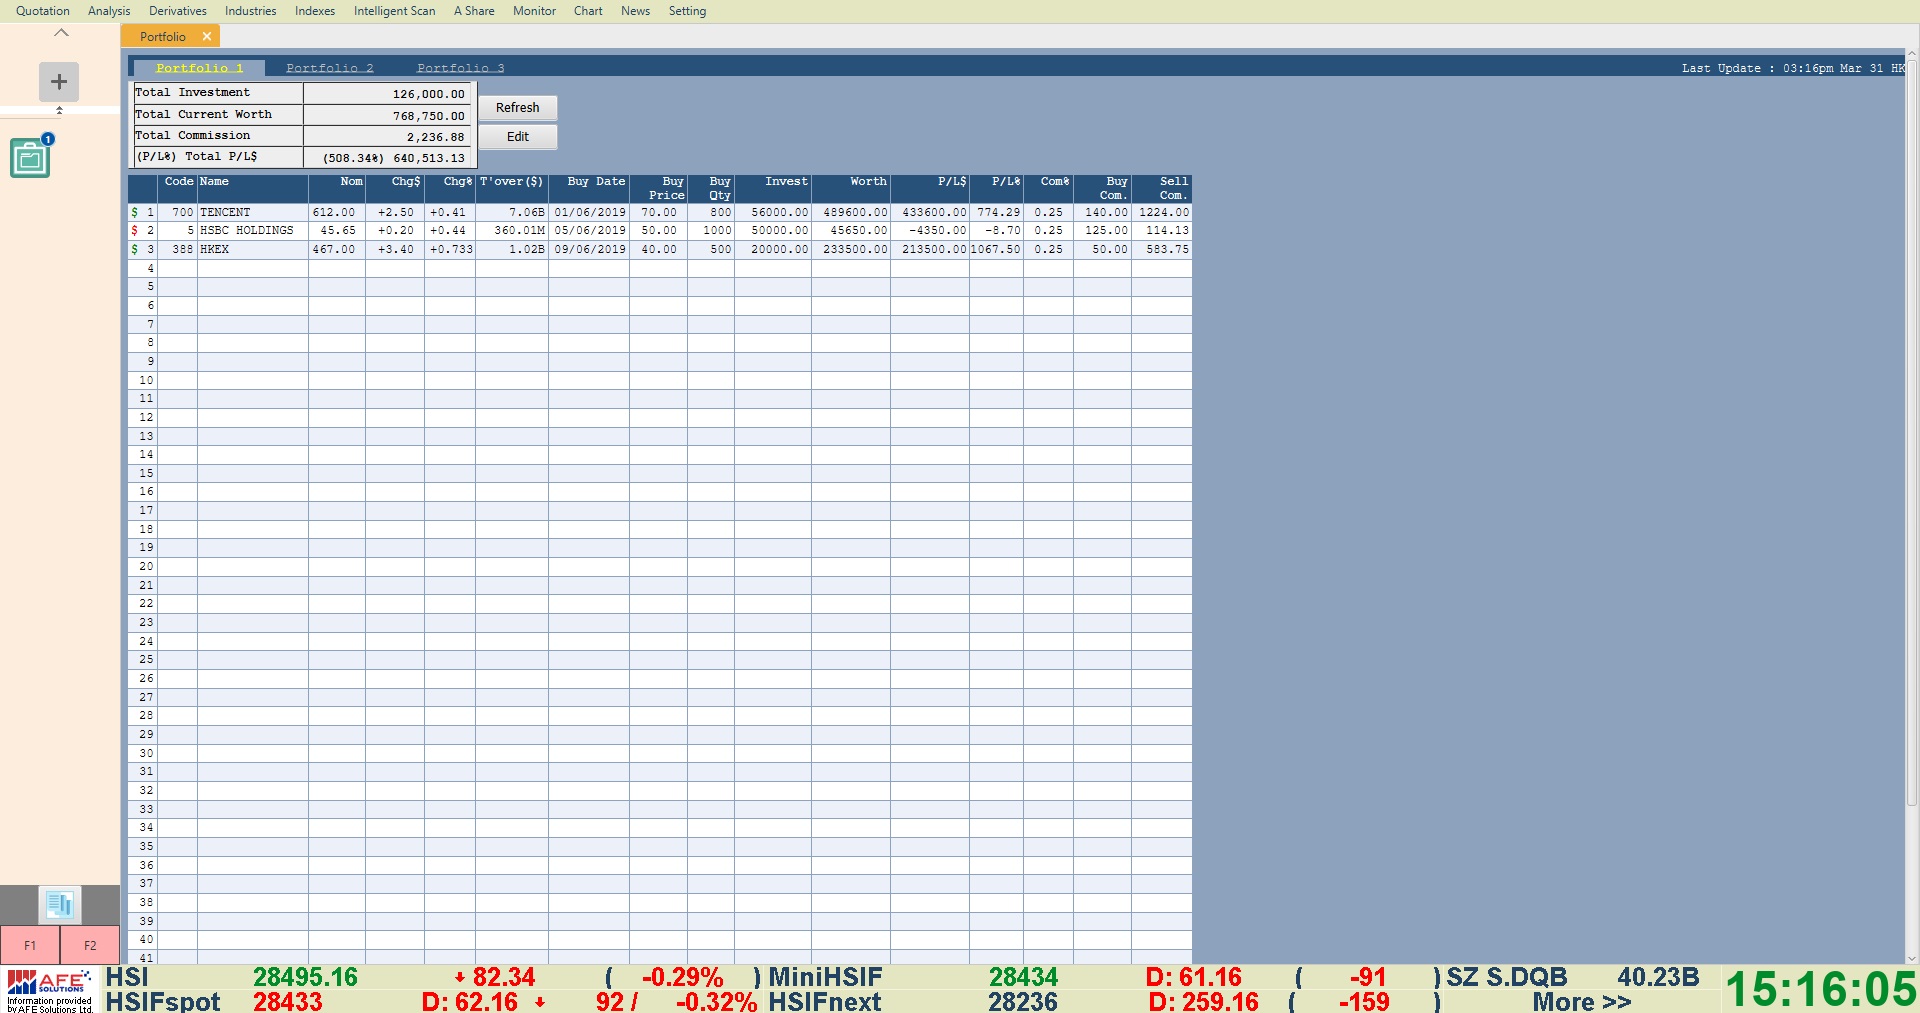
Task: Open the Intelligent Scan menu
Action: (x=395, y=11)
